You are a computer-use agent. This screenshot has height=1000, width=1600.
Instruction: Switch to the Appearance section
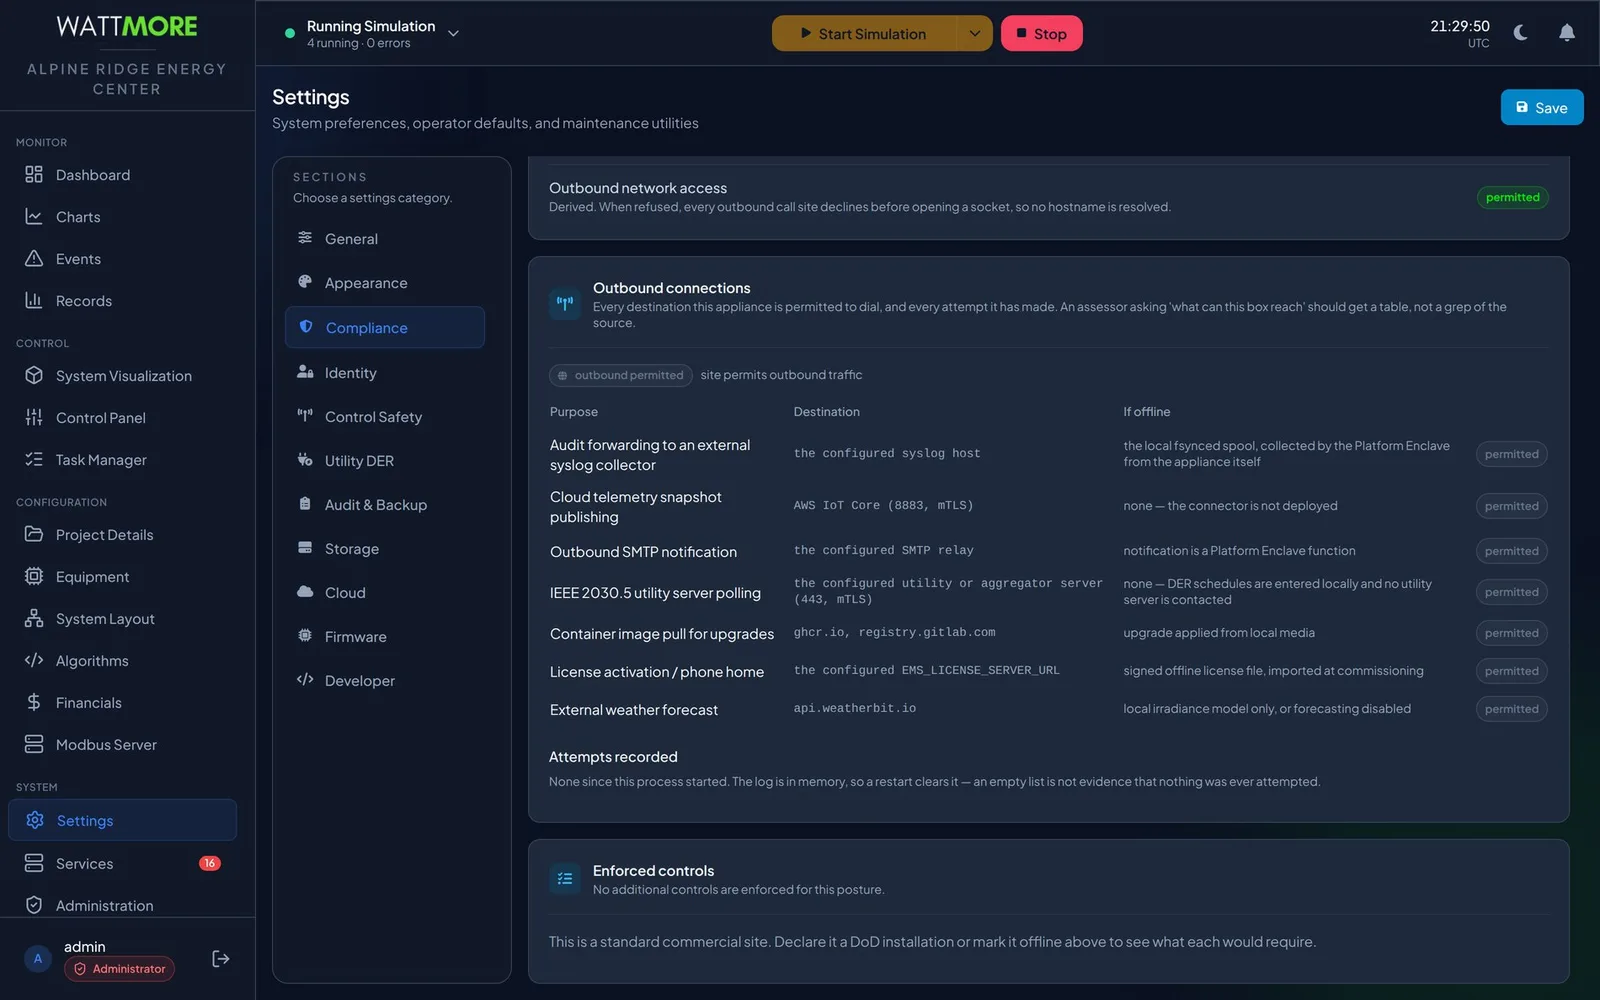pyautogui.click(x=385, y=283)
